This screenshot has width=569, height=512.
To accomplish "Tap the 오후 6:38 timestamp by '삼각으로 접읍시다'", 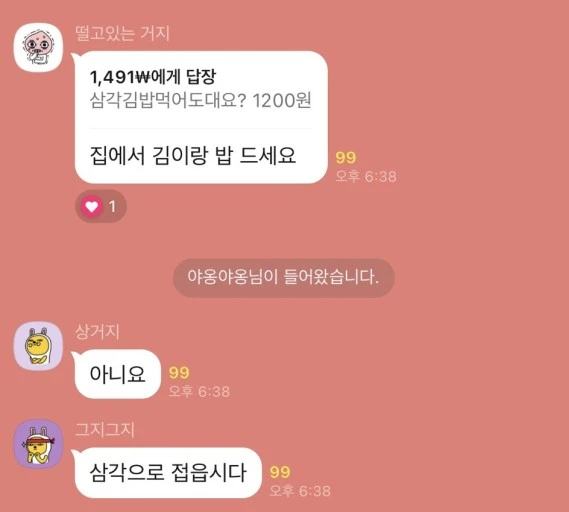I will [300, 491].
